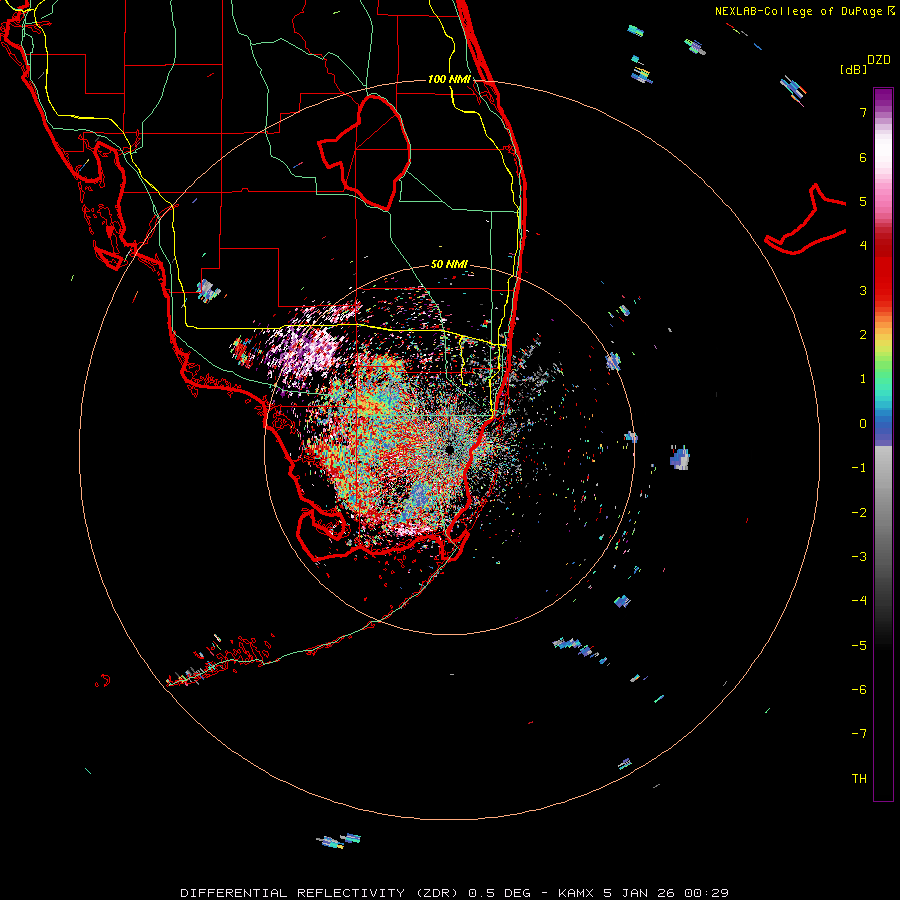This screenshot has height=900, width=900.
Task: Click the 2 value on the dB scale
Action: point(863,335)
